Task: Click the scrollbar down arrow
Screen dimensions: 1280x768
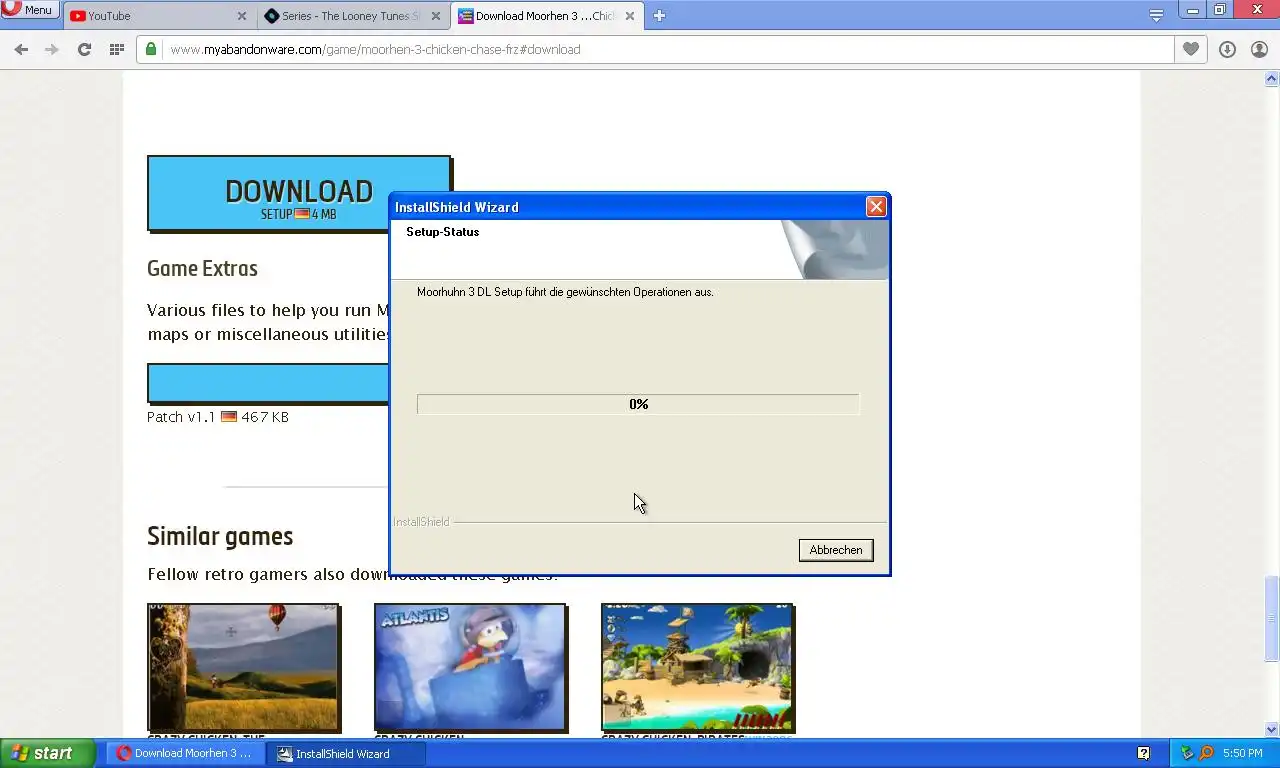Action: click(1271, 729)
